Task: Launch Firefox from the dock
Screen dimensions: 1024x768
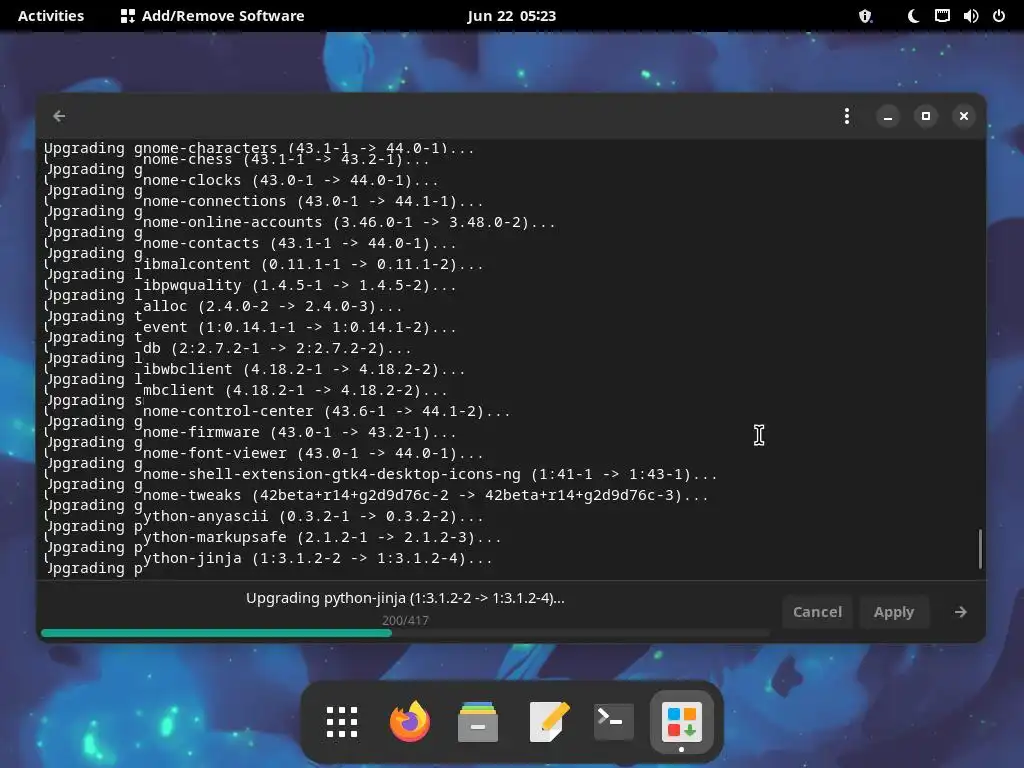Action: coord(409,722)
